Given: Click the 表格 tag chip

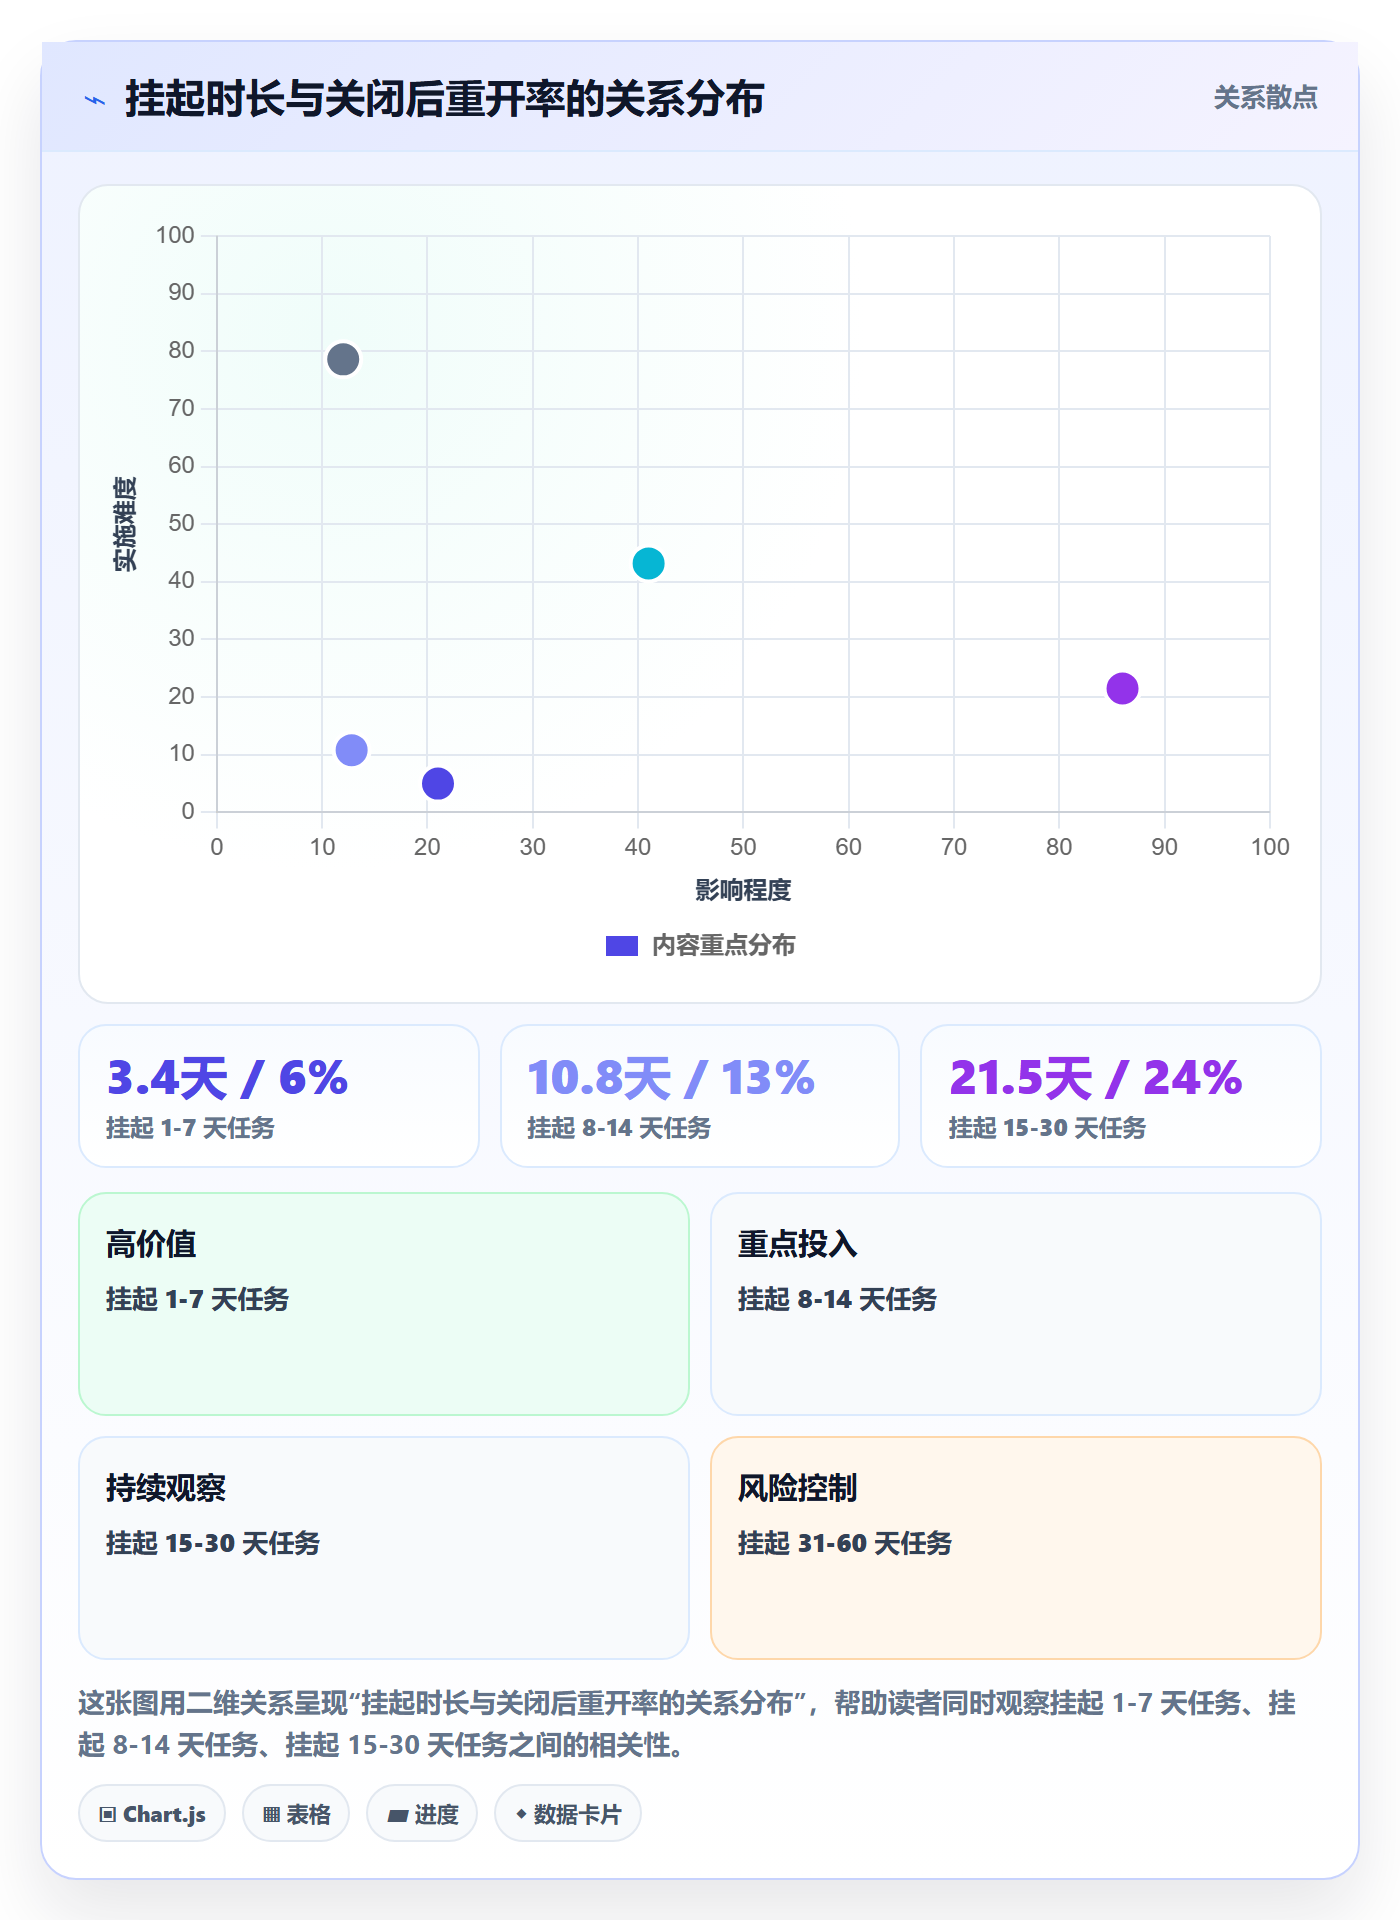Looking at the screenshot, I should point(296,1814).
